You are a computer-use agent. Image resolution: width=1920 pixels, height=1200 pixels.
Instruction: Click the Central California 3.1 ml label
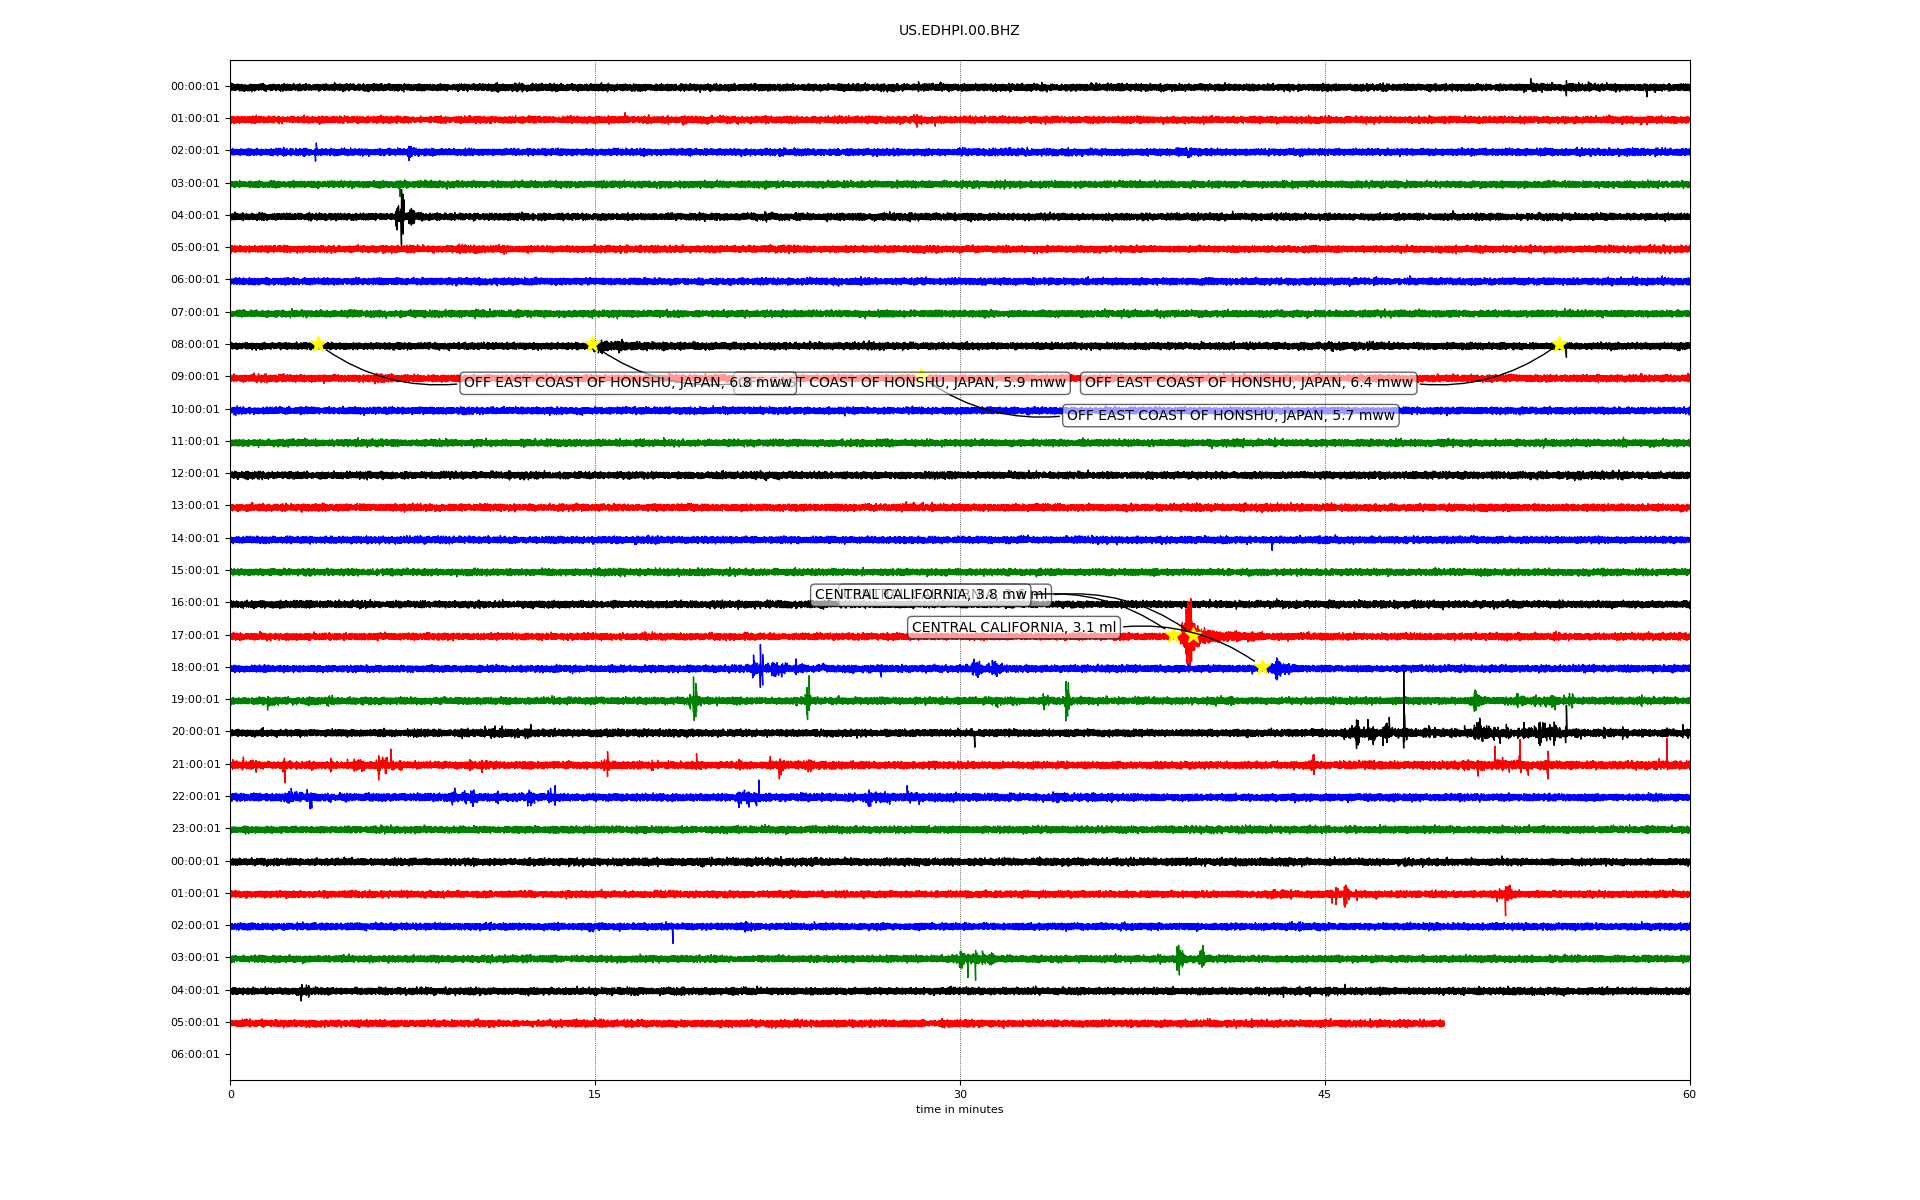[1013, 628]
